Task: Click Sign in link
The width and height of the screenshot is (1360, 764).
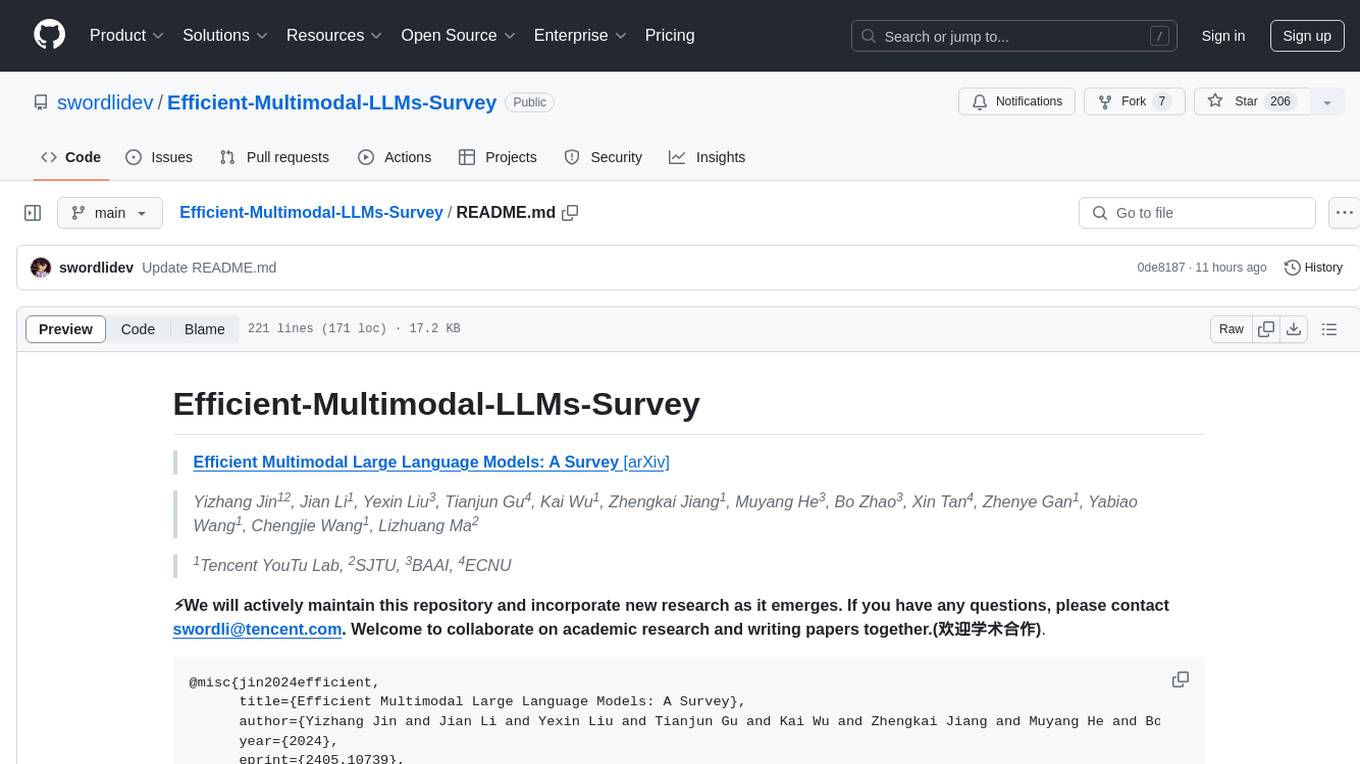Action: click(1223, 36)
